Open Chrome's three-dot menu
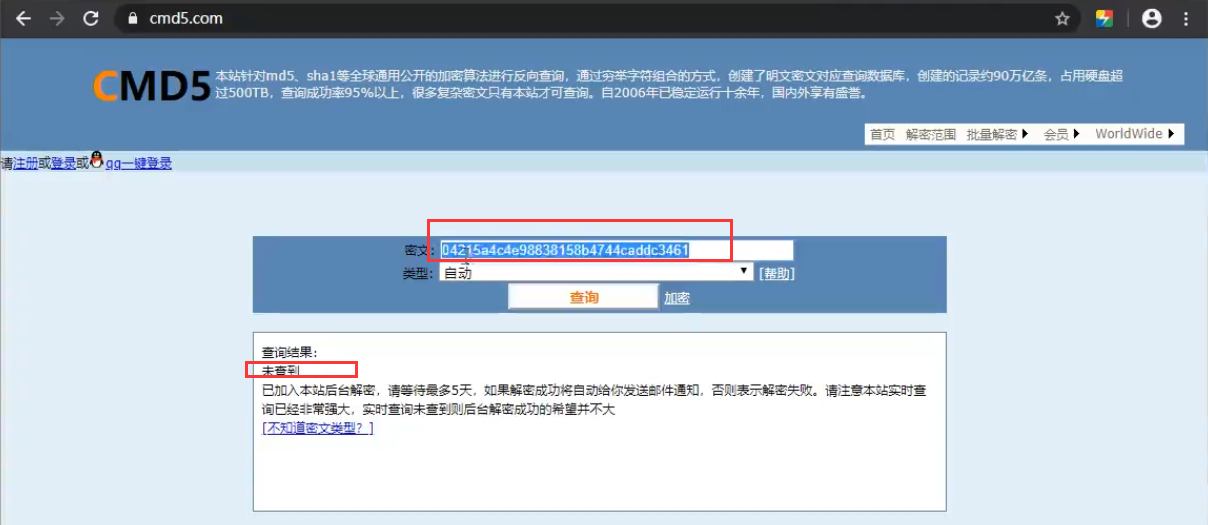 [x=1187, y=18]
